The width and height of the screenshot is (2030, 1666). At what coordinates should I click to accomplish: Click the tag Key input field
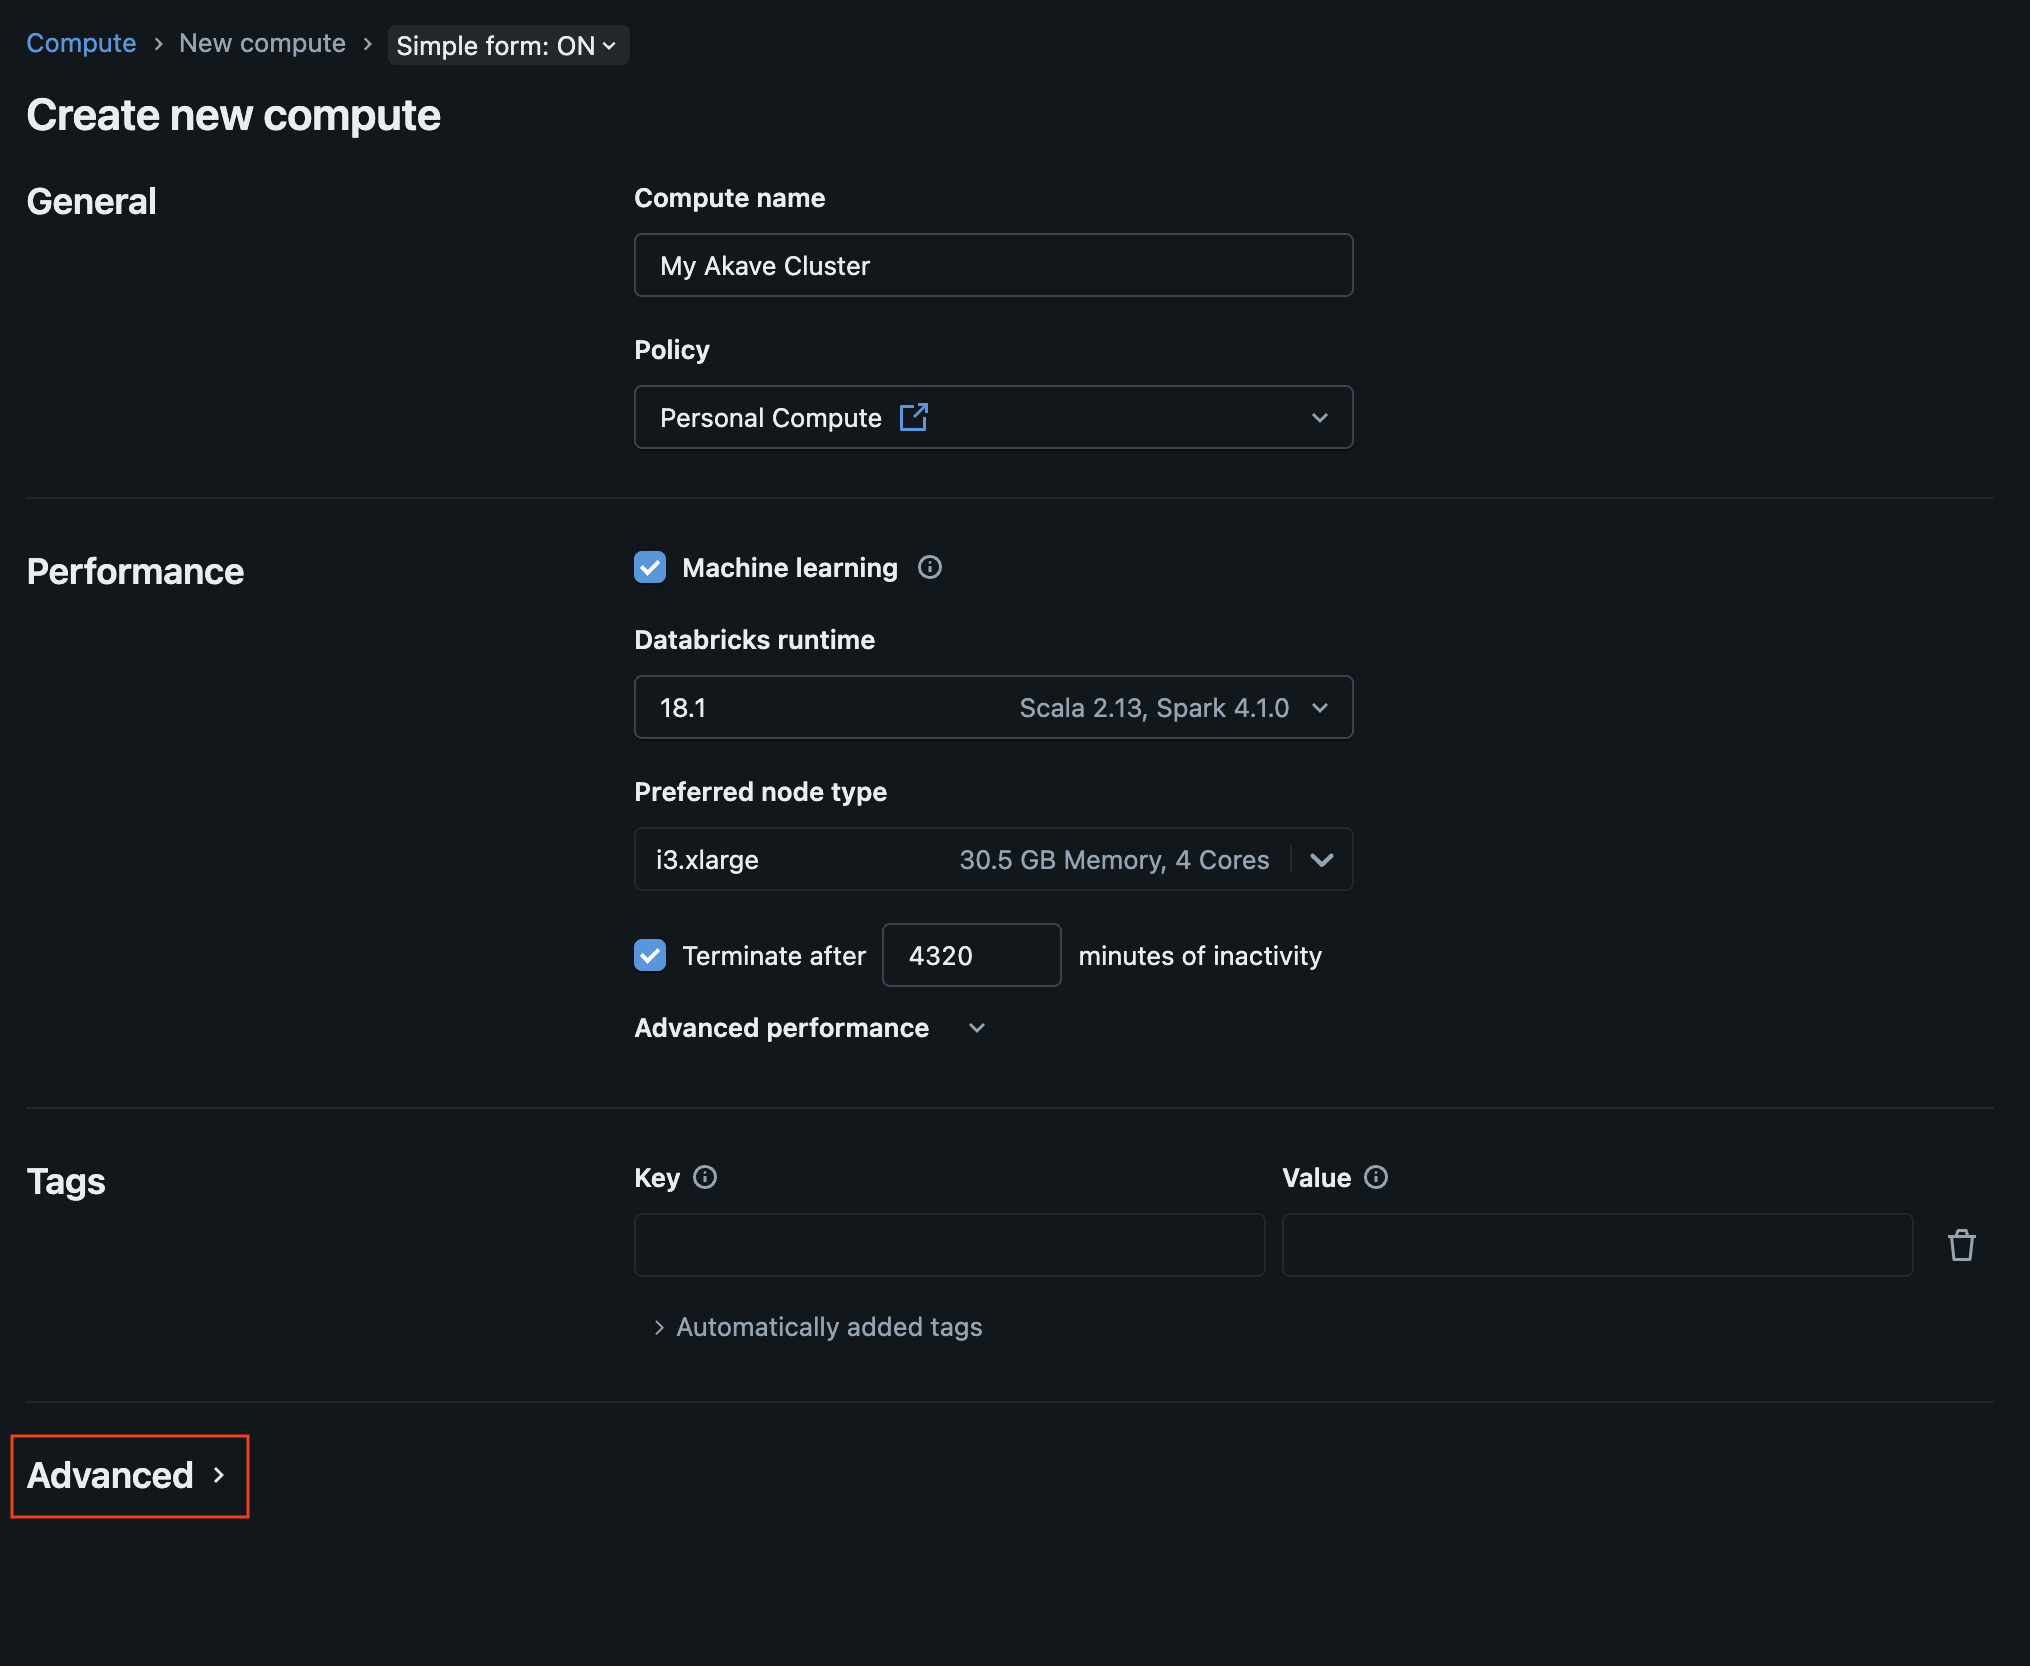click(948, 1244)
